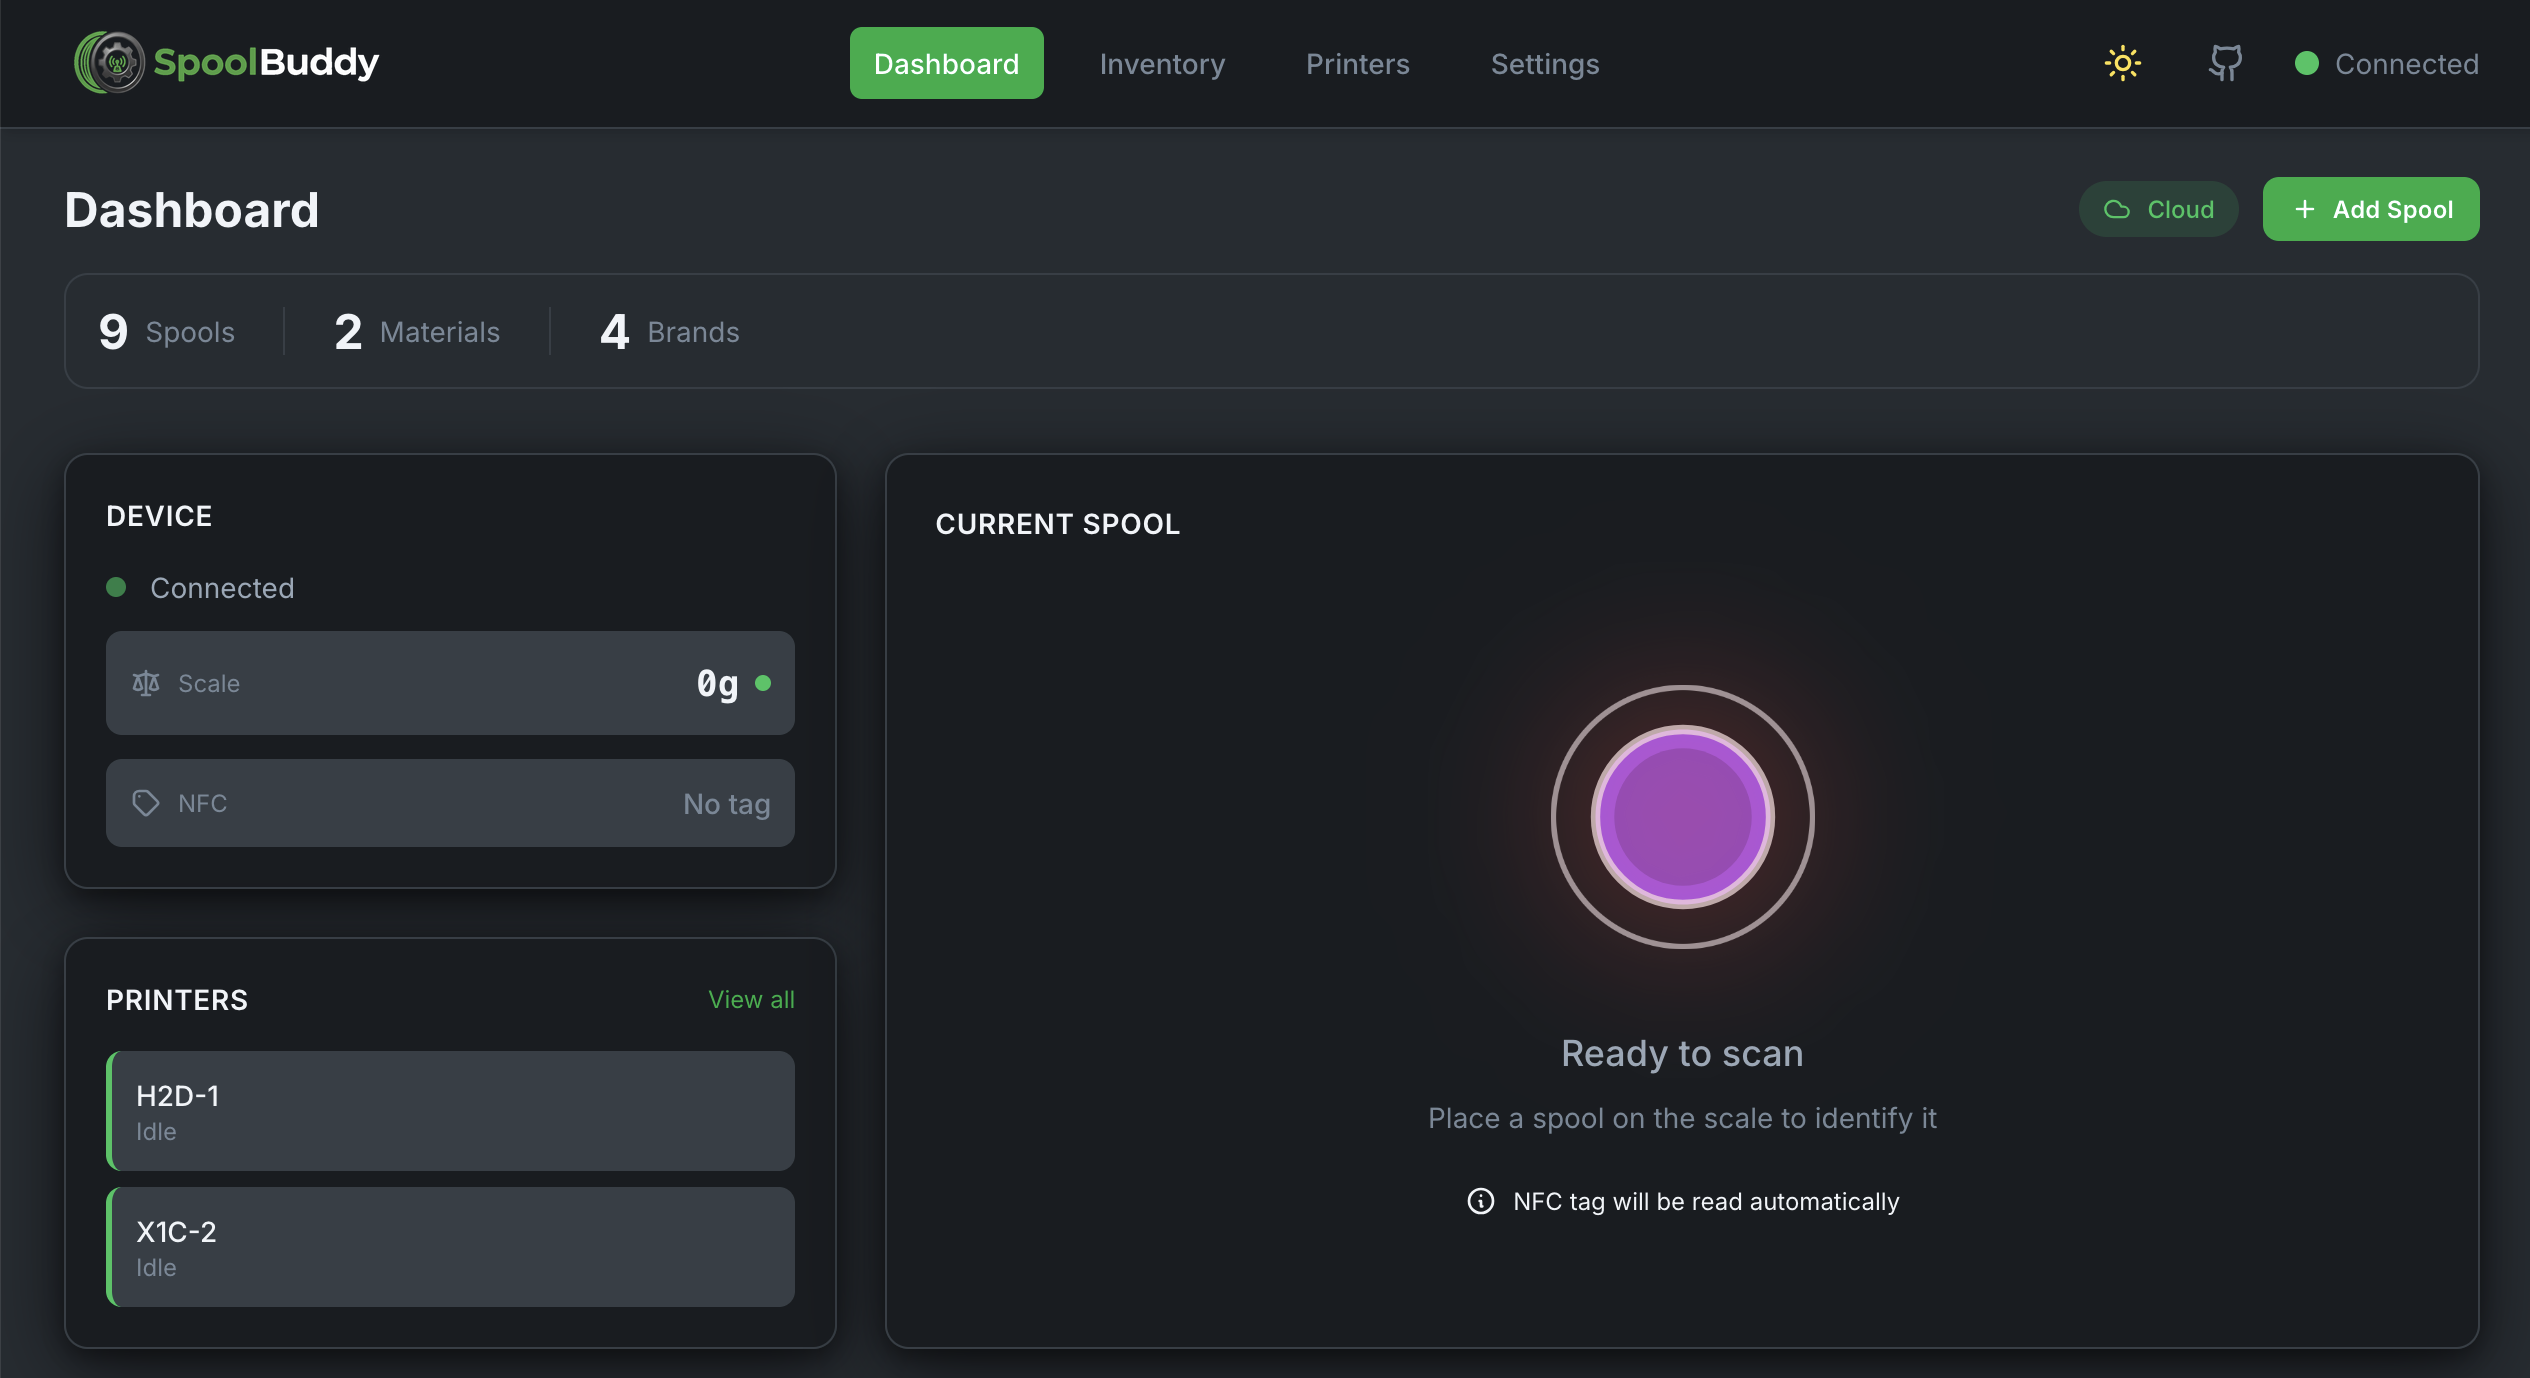Switch to the Inventory tab
This screenshot has width=2530, height=1378.
click(1161, 63)
